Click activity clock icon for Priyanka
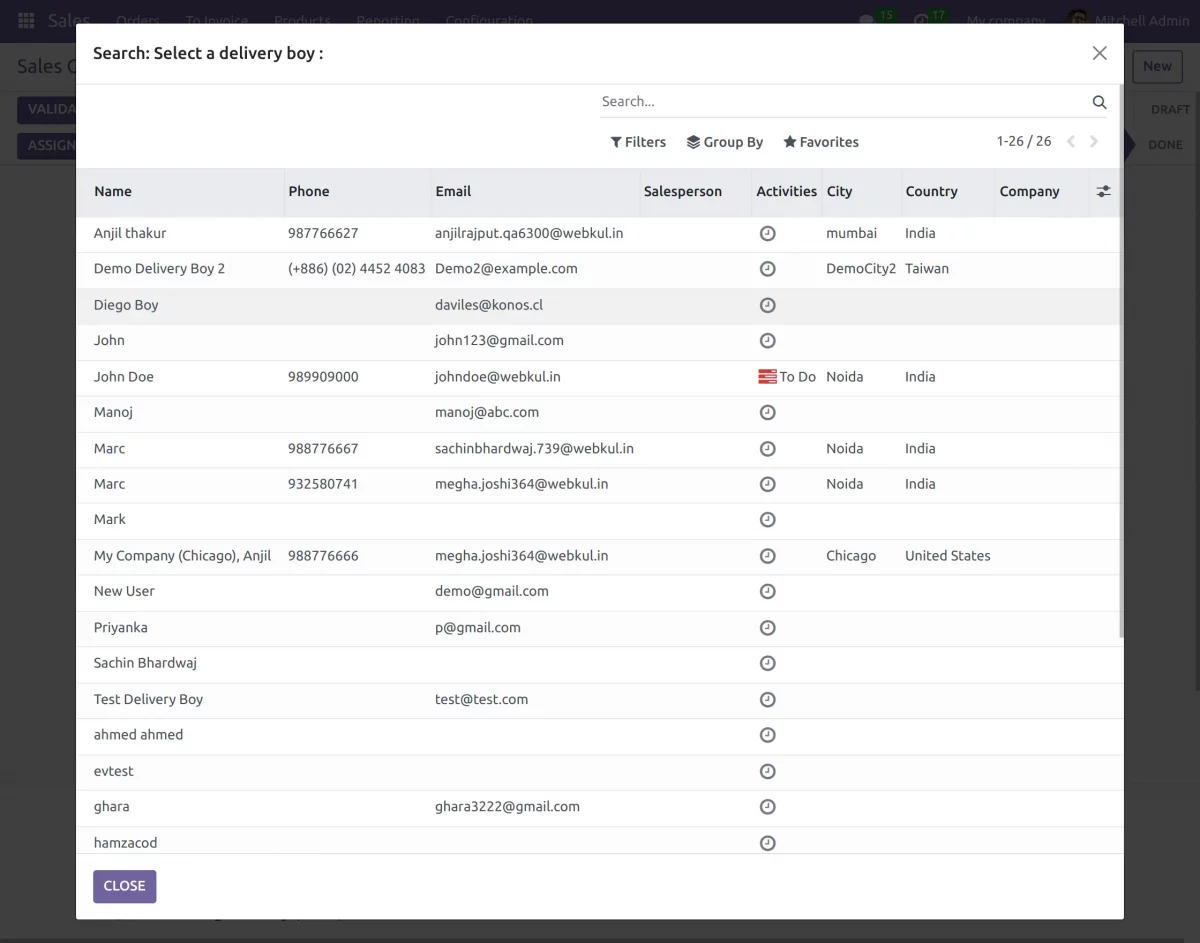This screenshot has width=1200, height=943. click(x=767, y=628)
